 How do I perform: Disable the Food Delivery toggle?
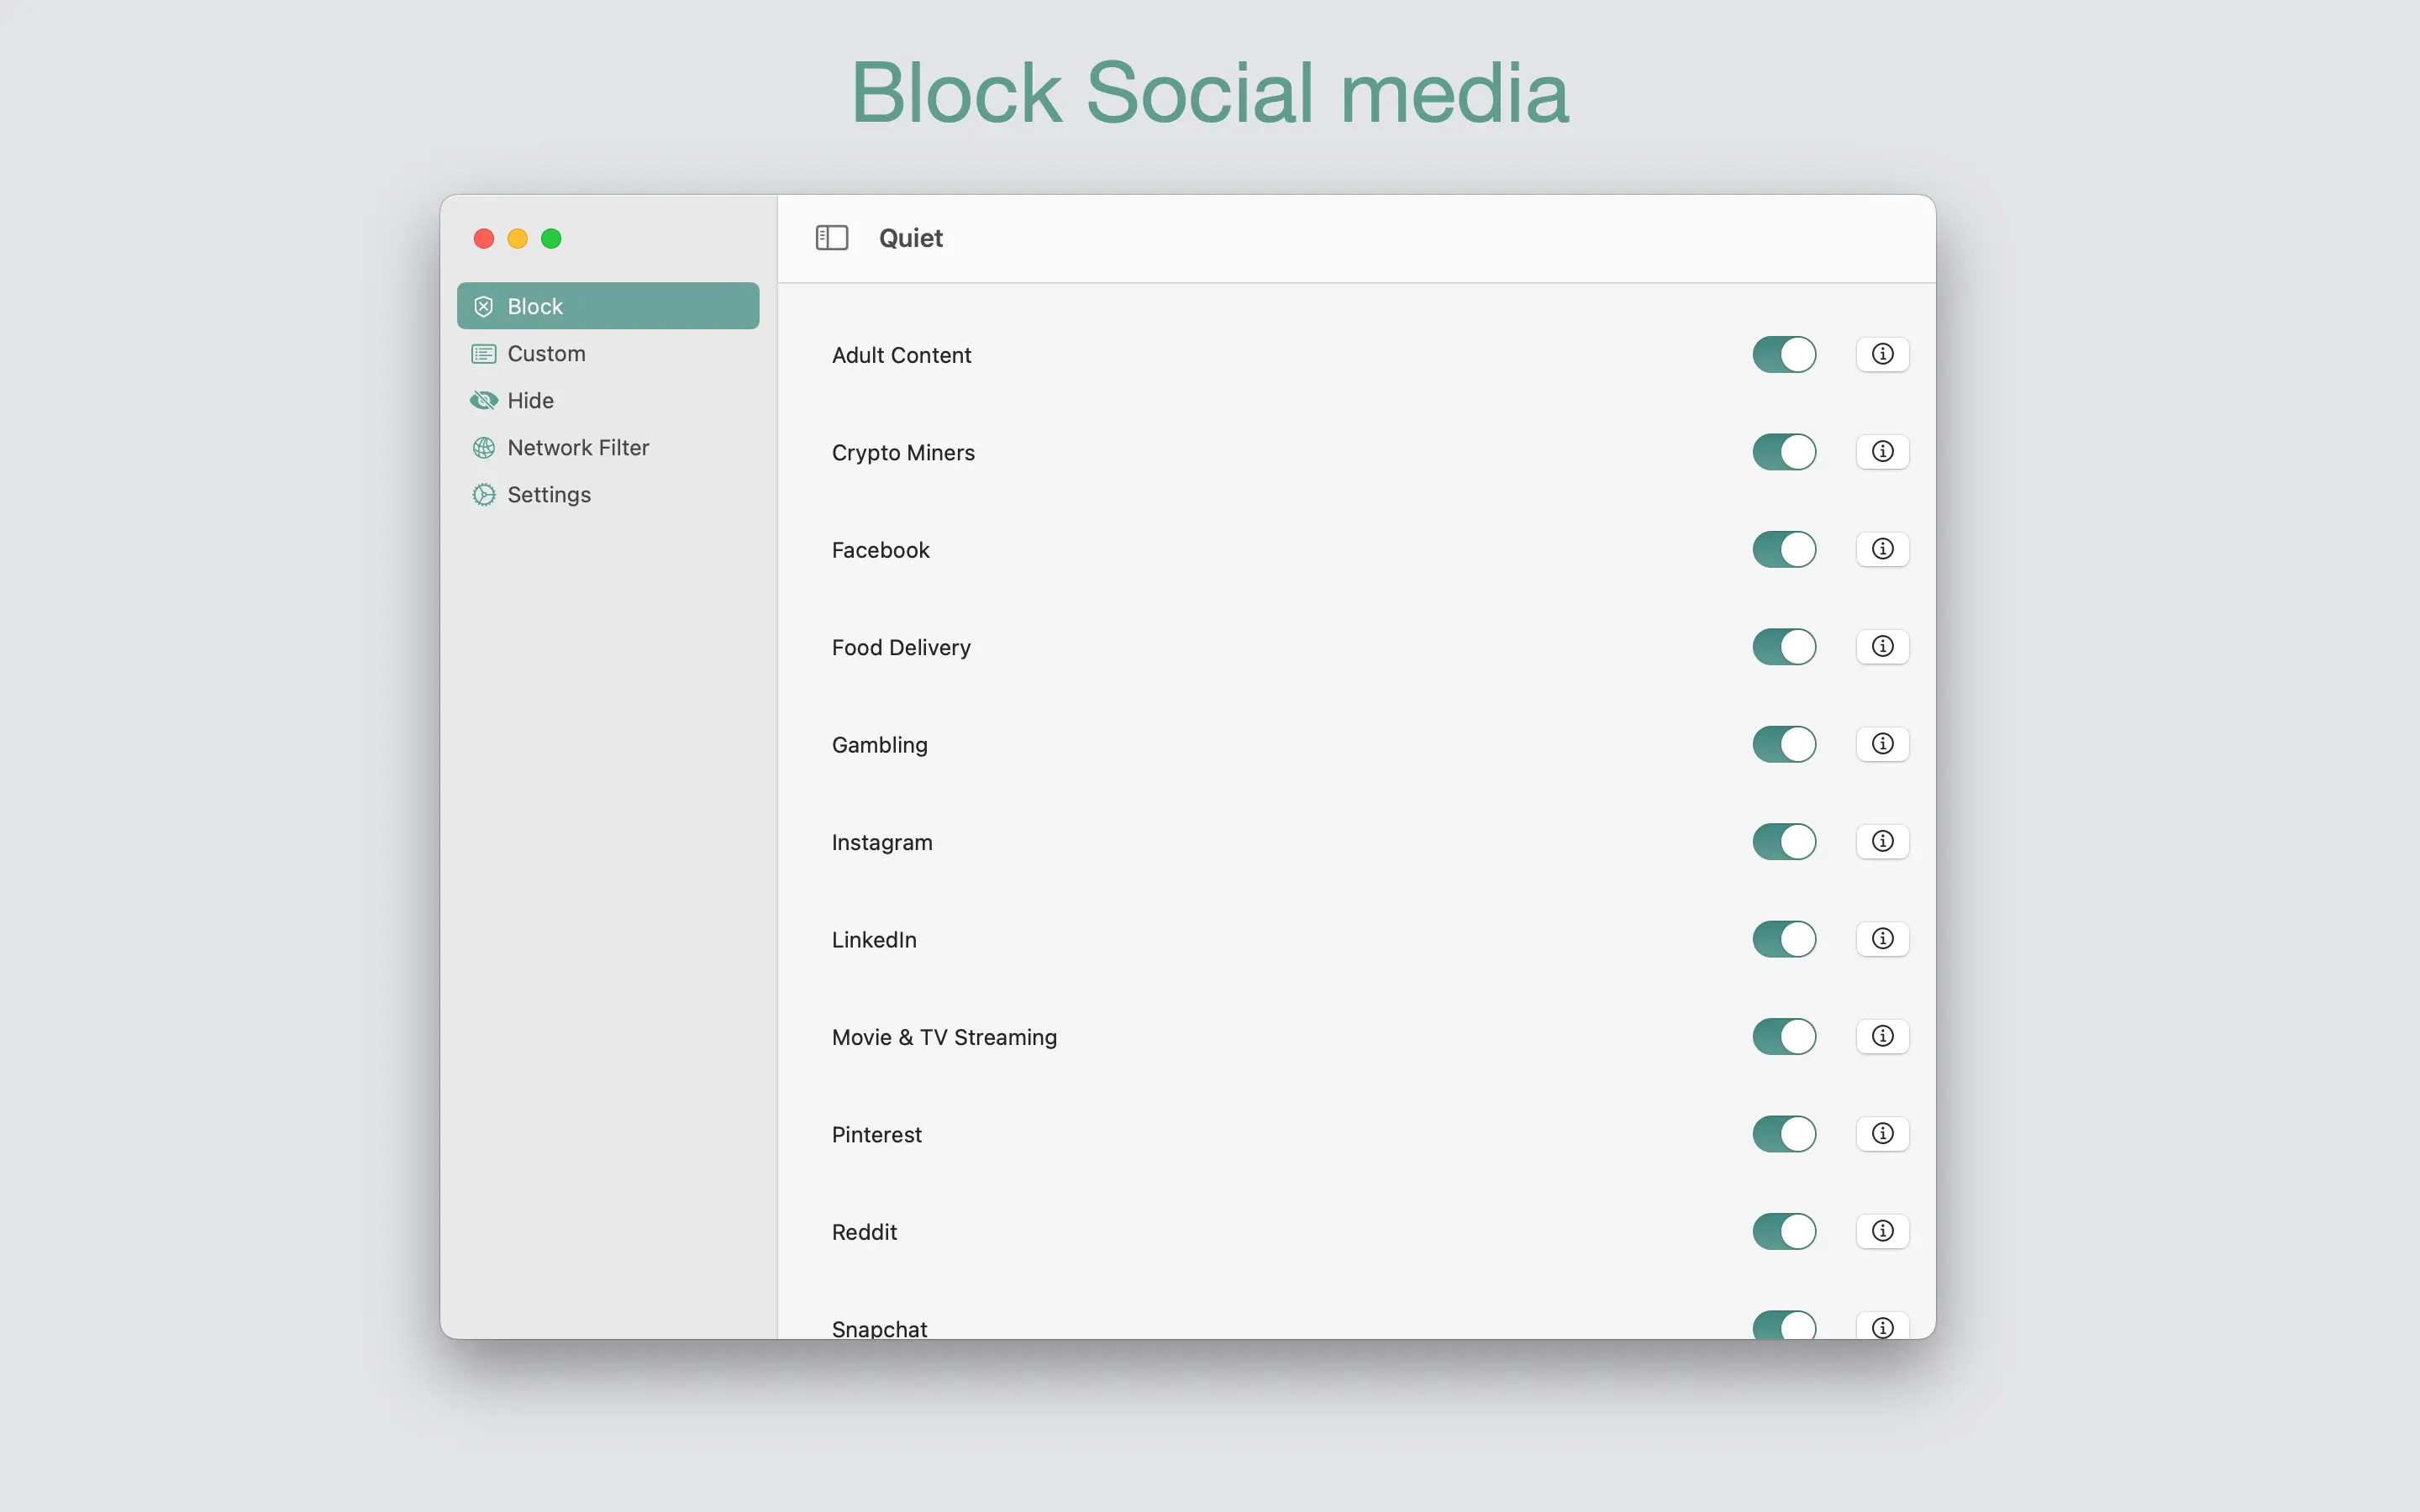pos(1783,647)
